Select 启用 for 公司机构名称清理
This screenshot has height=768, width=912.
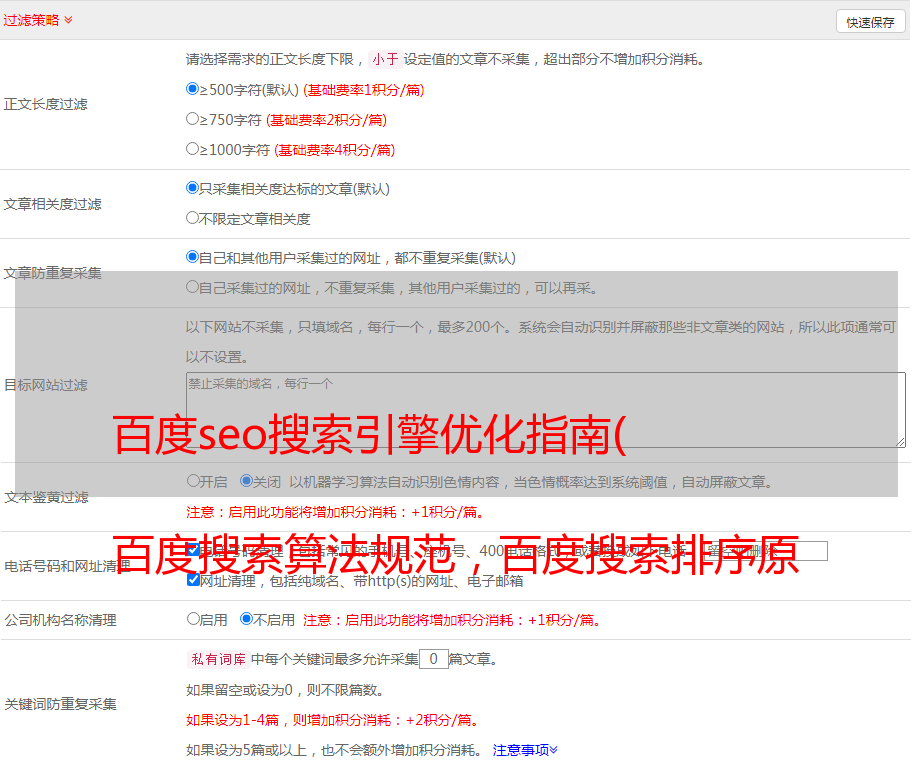click(193, 619)
